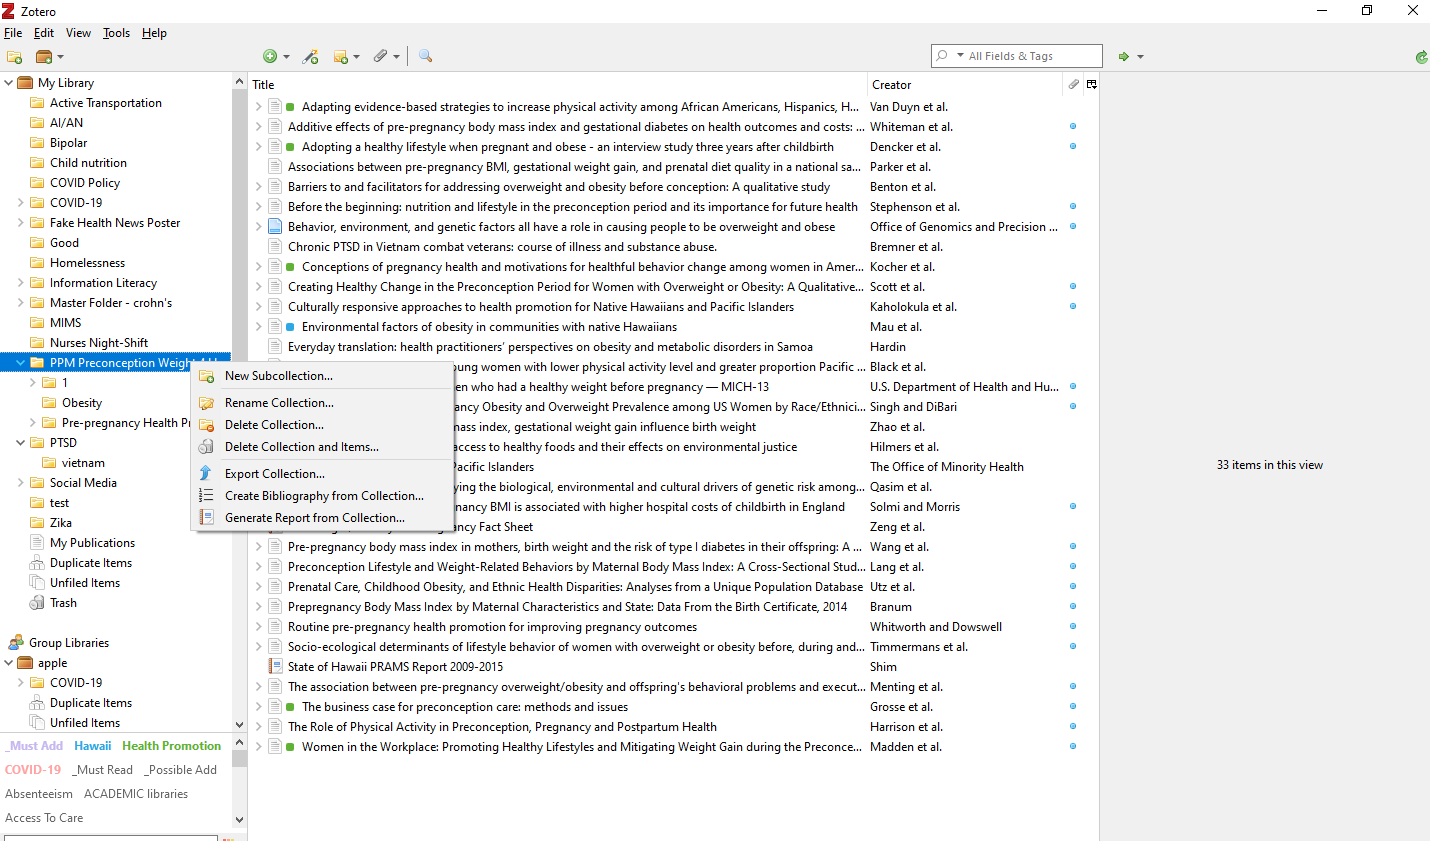1430x841 pixels.
Task: Expand the Social Media collection
Action: [x=21, y=483]
